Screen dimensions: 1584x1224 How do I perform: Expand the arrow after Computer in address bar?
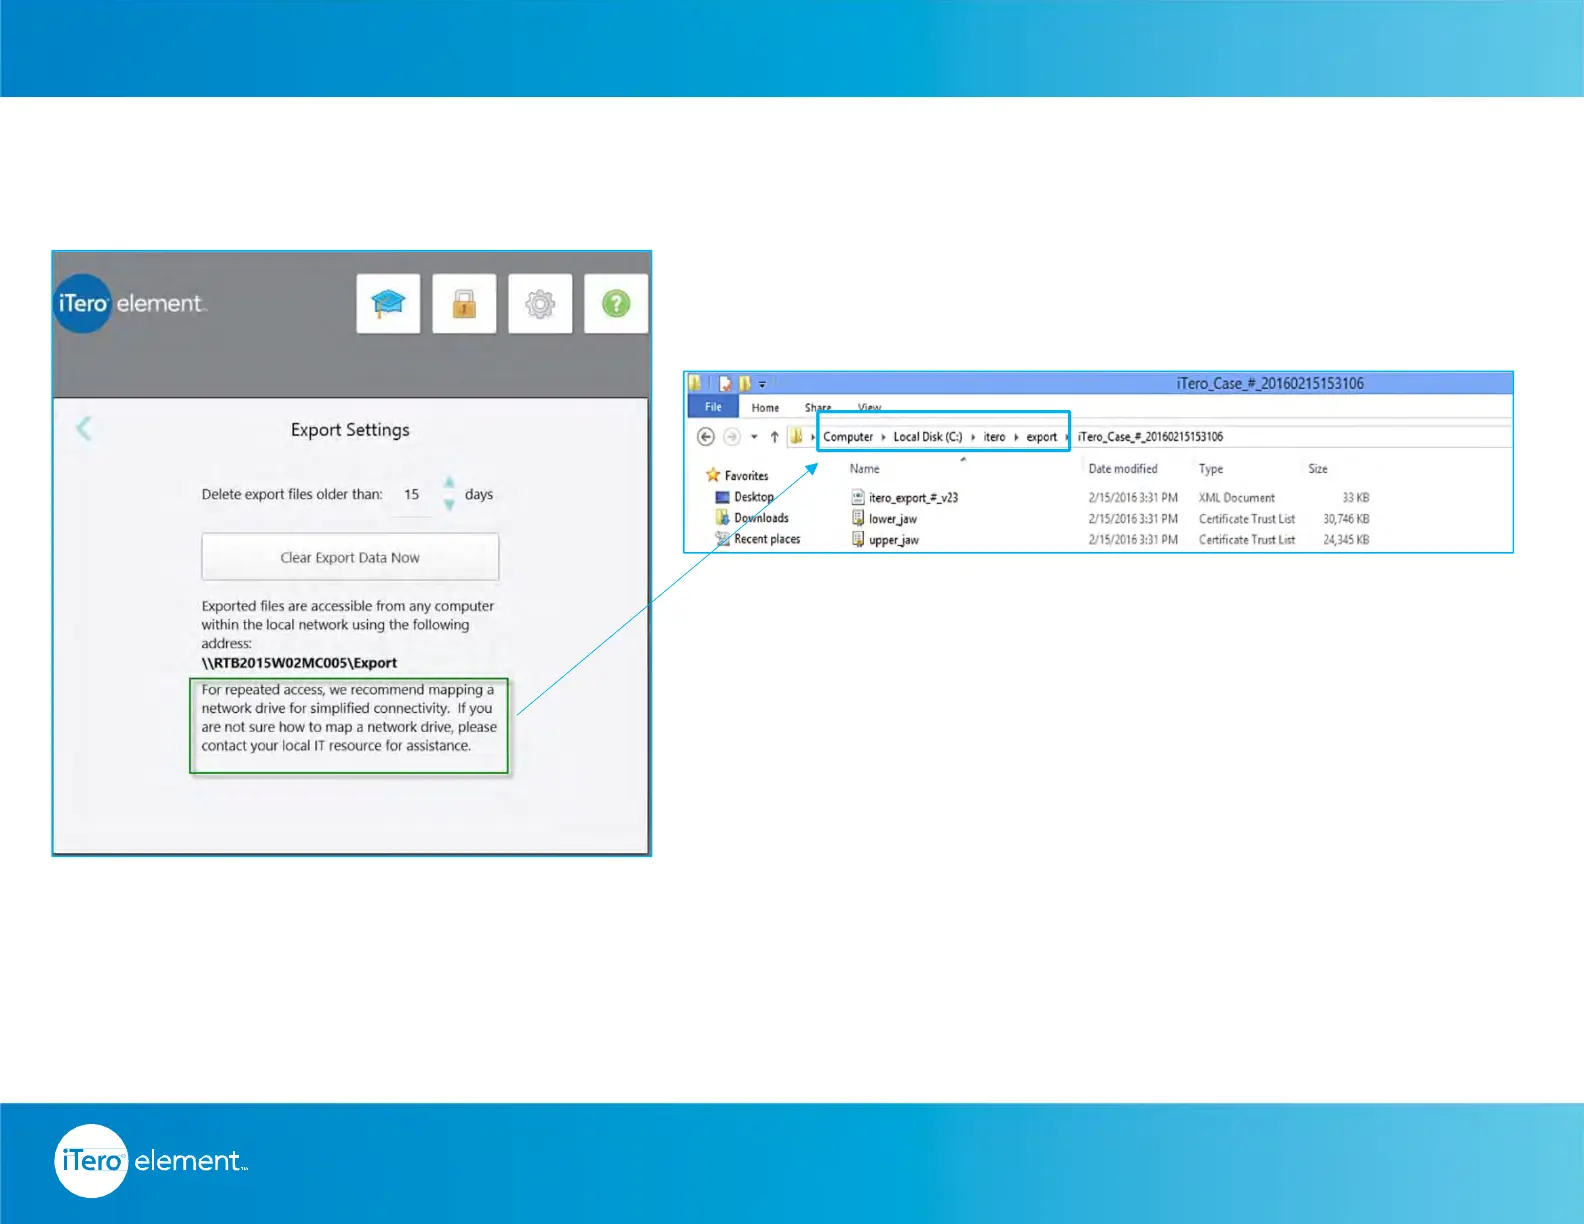[883, 437]
